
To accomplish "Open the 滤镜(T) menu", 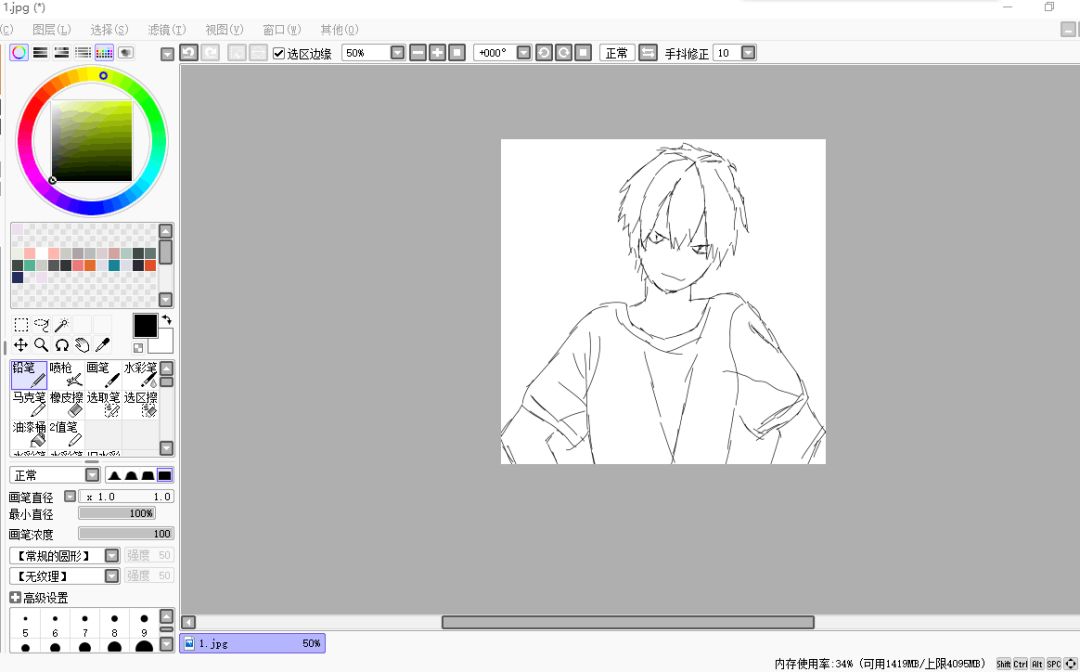I will coord(167,30).
